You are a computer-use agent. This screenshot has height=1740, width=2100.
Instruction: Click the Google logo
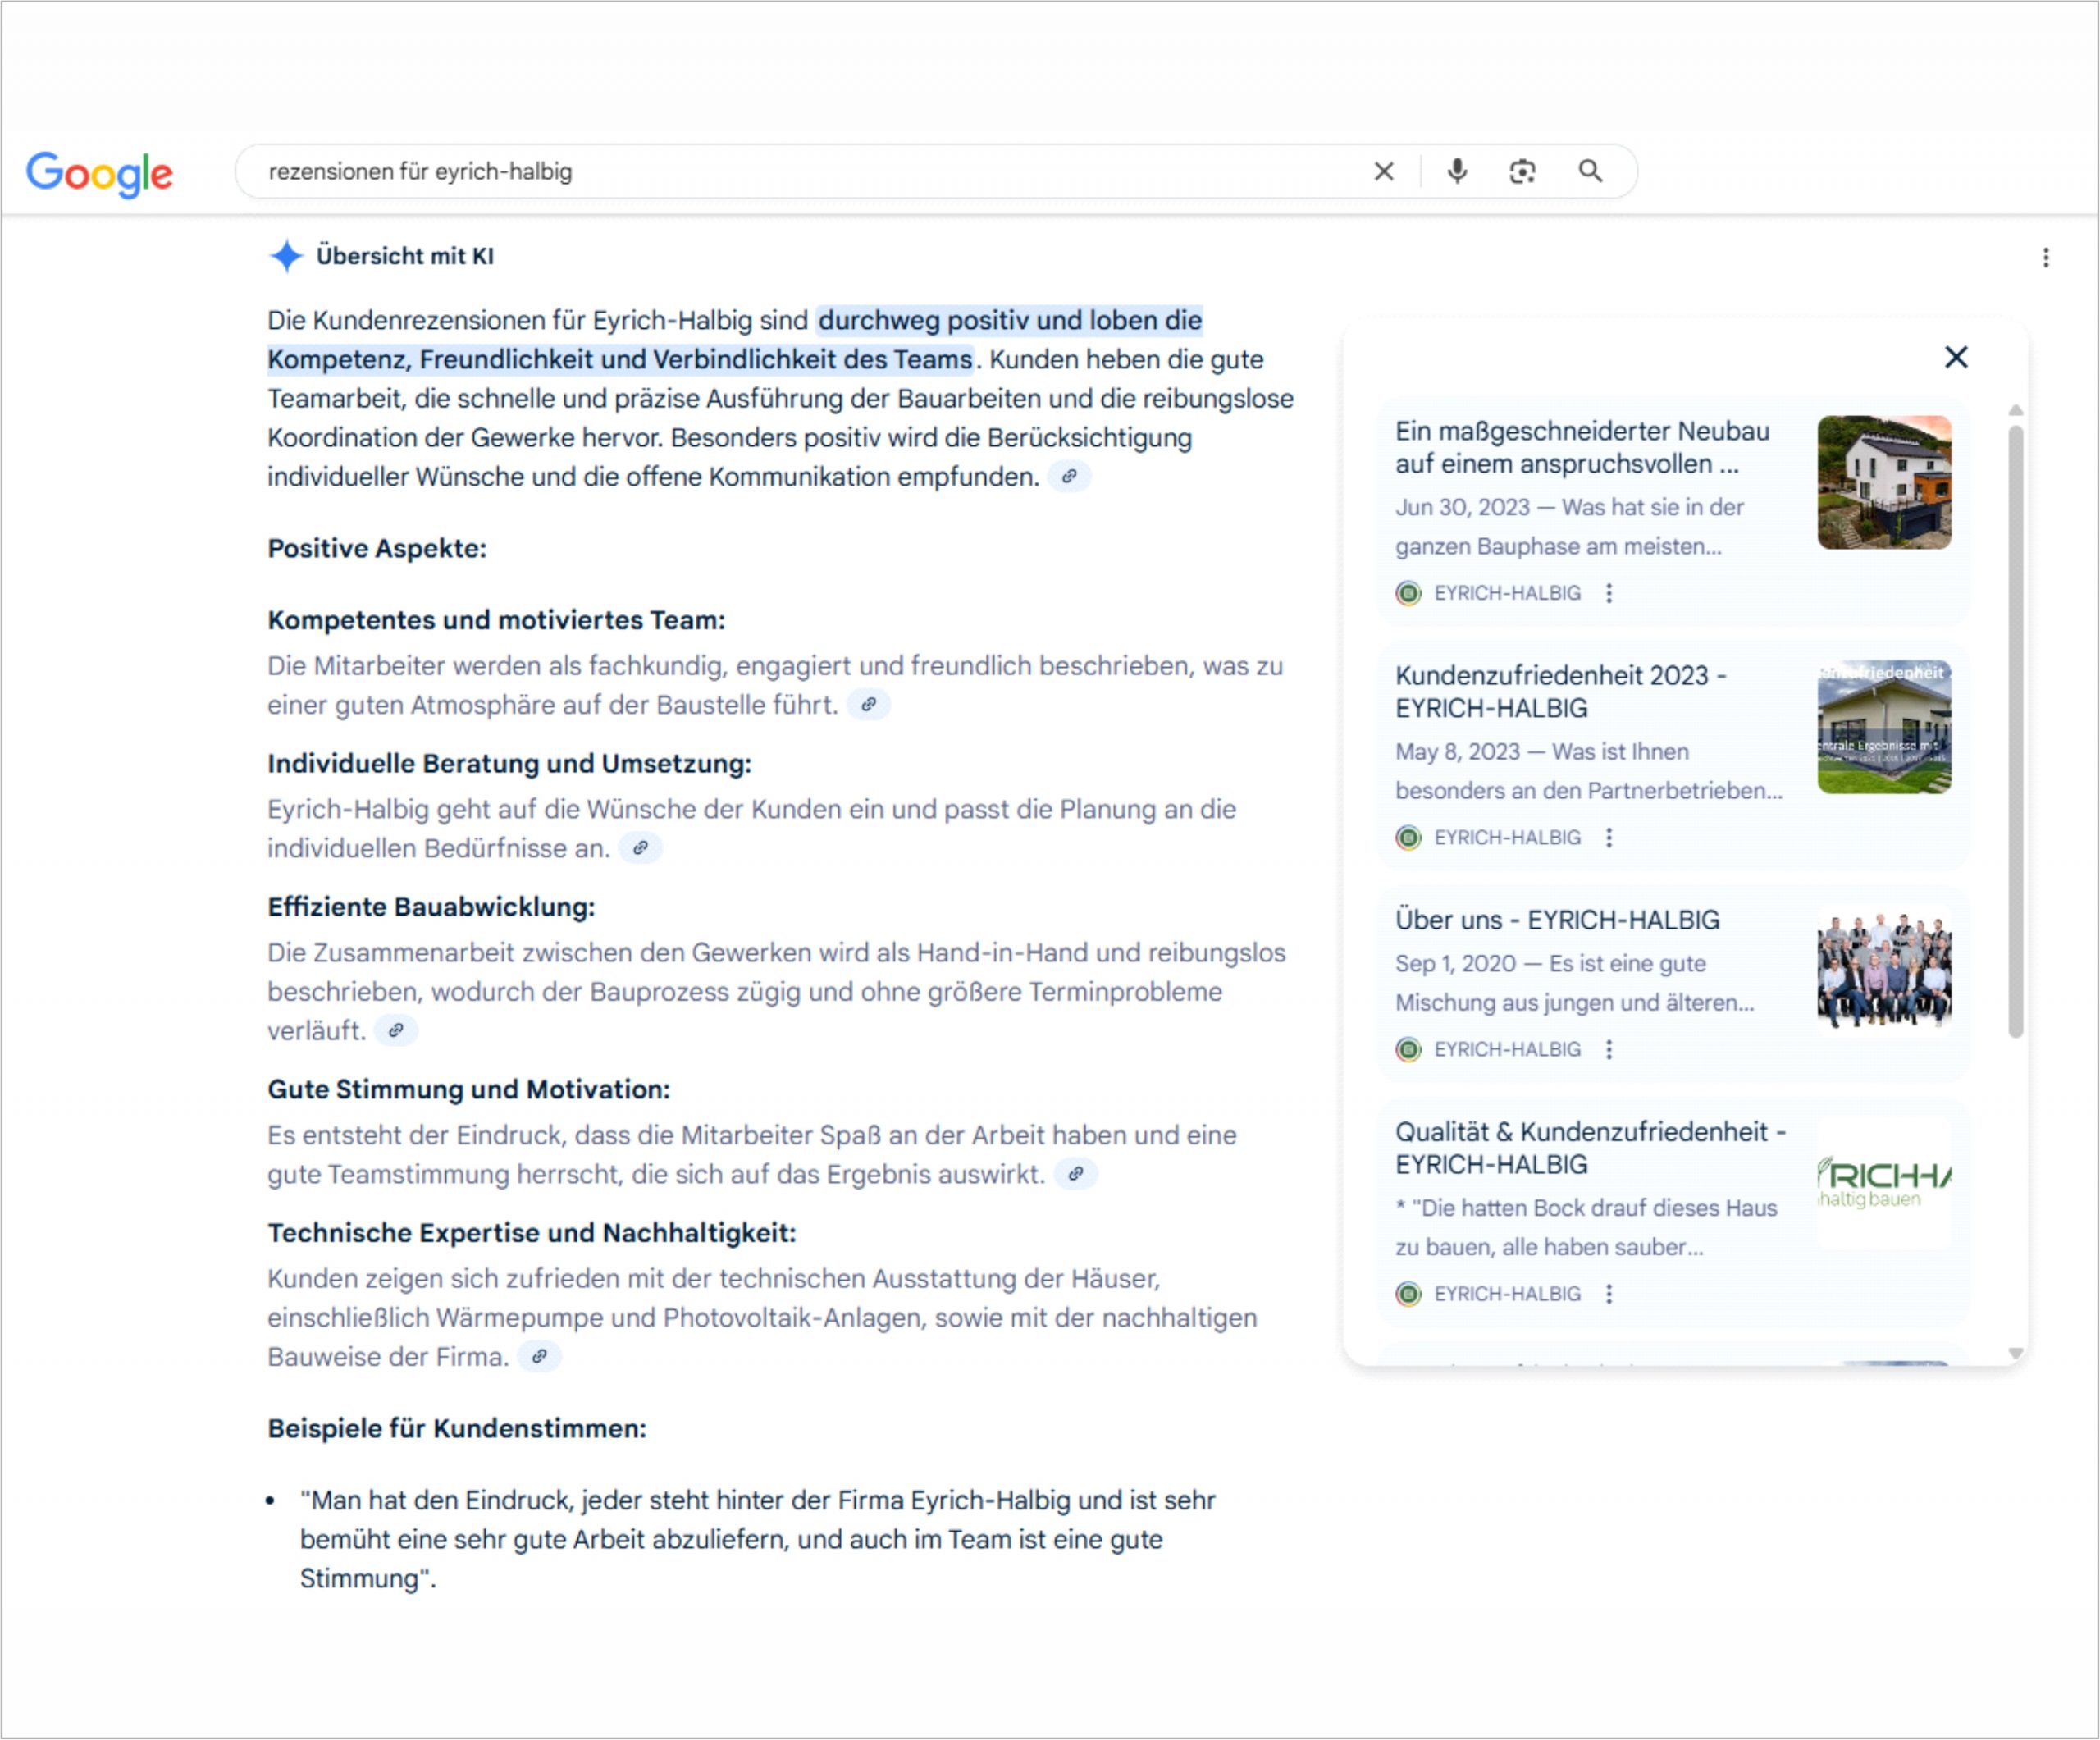(99, 173)
